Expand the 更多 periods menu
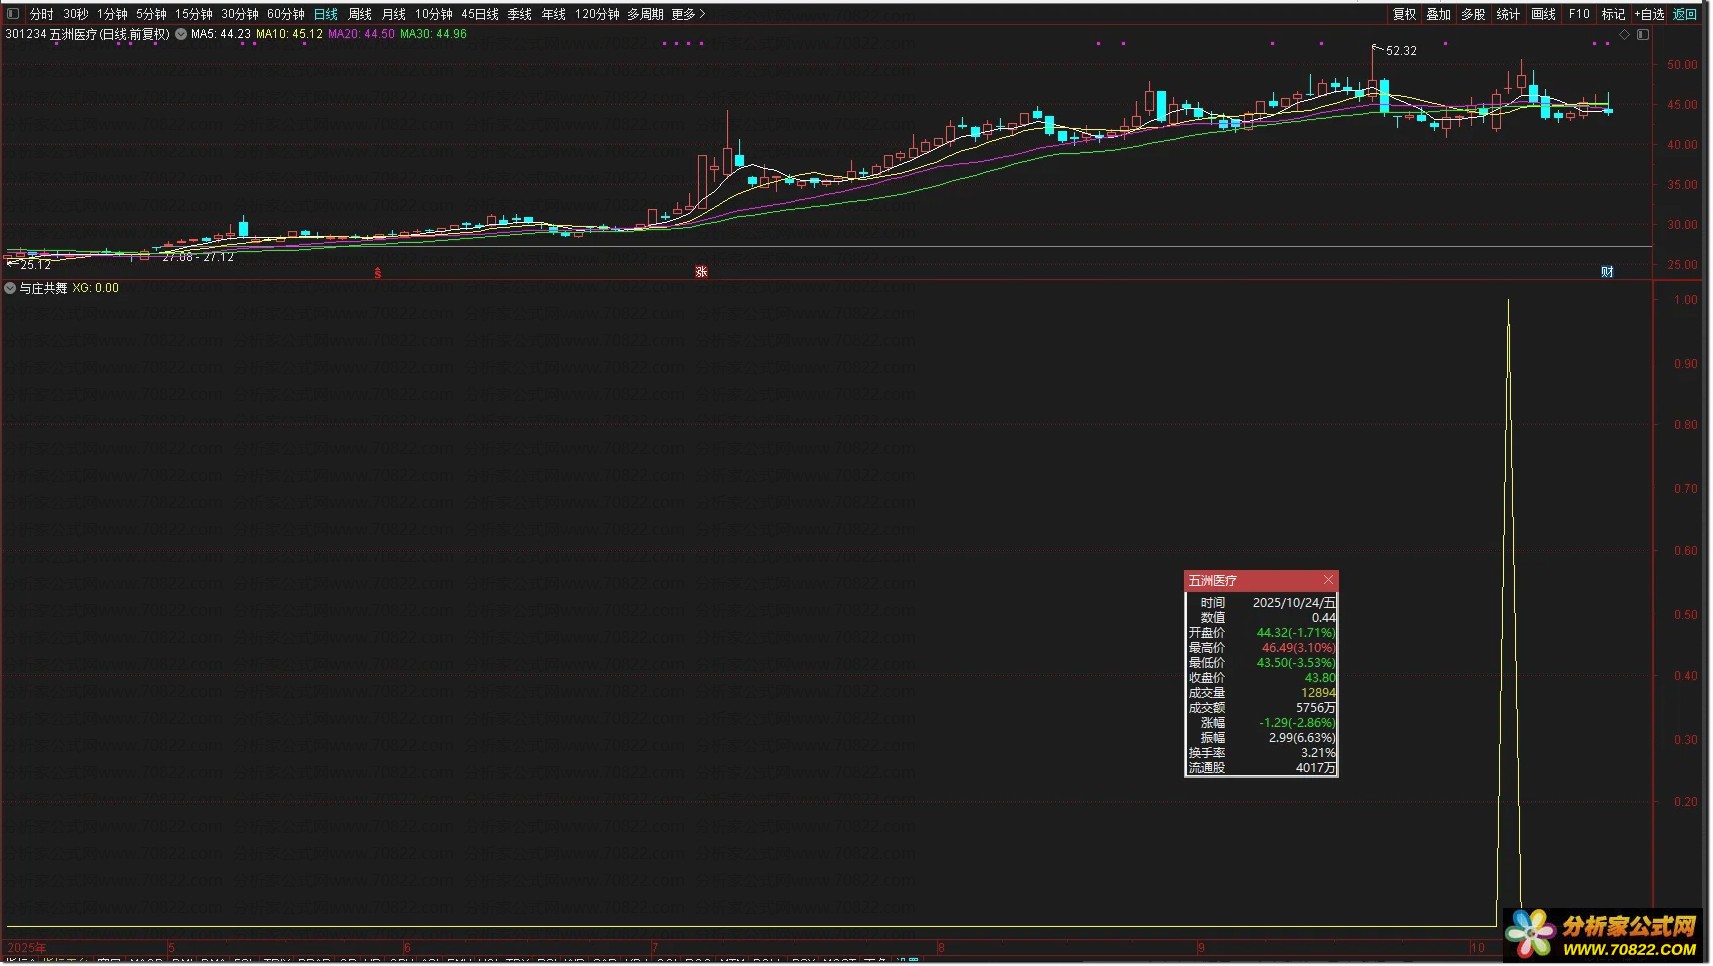 coord(689,14)
